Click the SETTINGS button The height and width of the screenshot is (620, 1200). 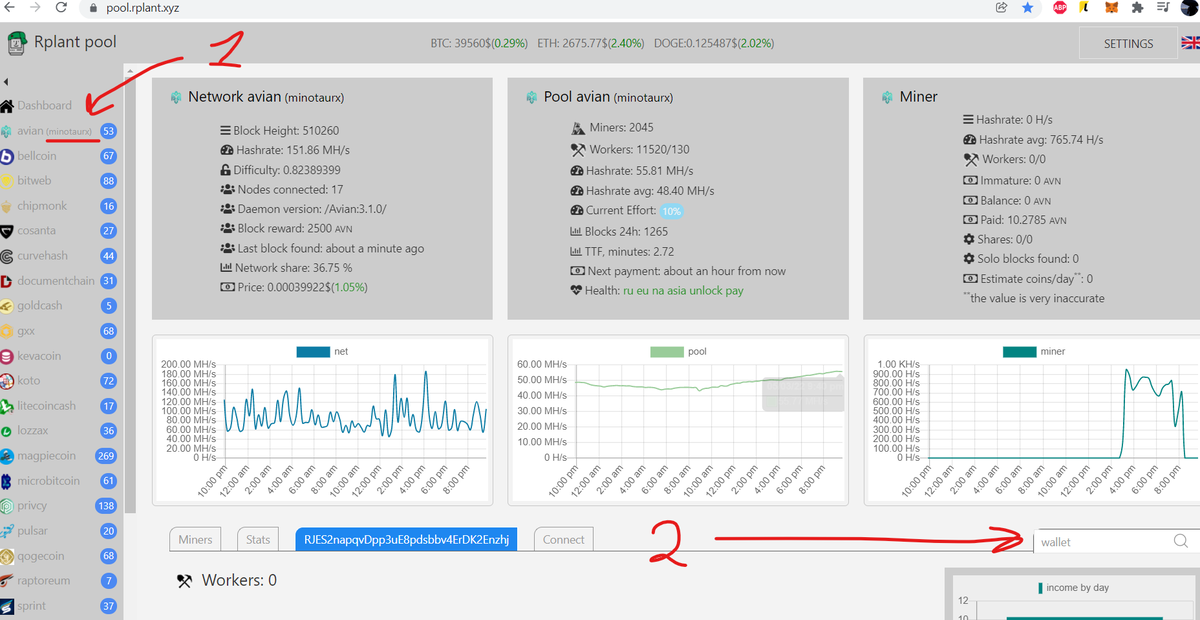[1128, 43]
